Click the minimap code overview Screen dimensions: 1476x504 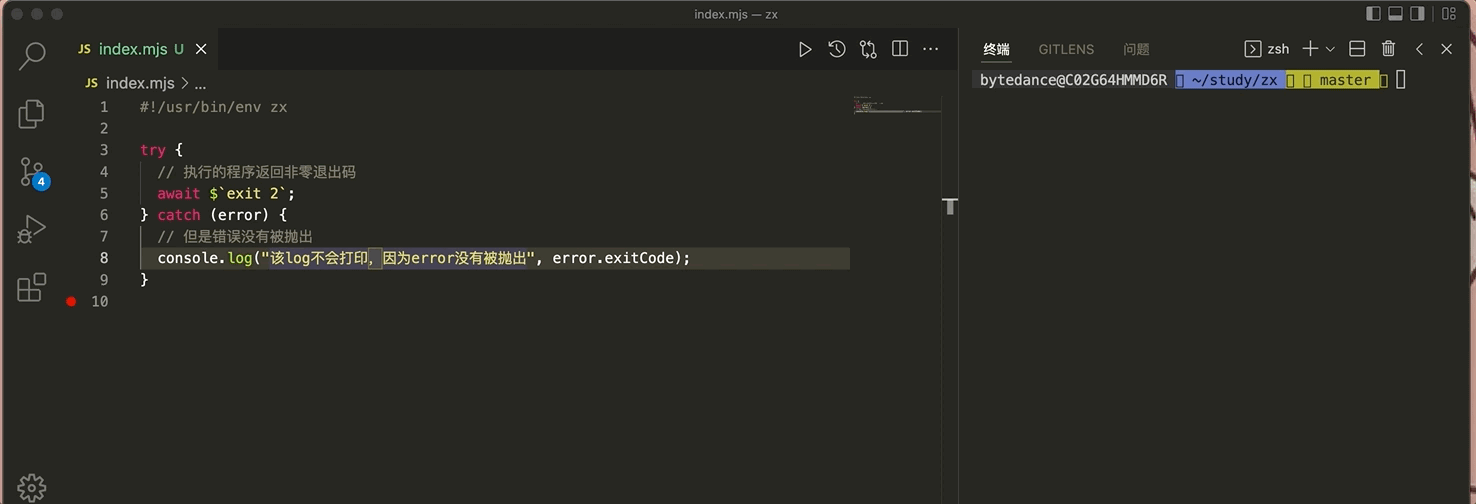pos(897,104)
